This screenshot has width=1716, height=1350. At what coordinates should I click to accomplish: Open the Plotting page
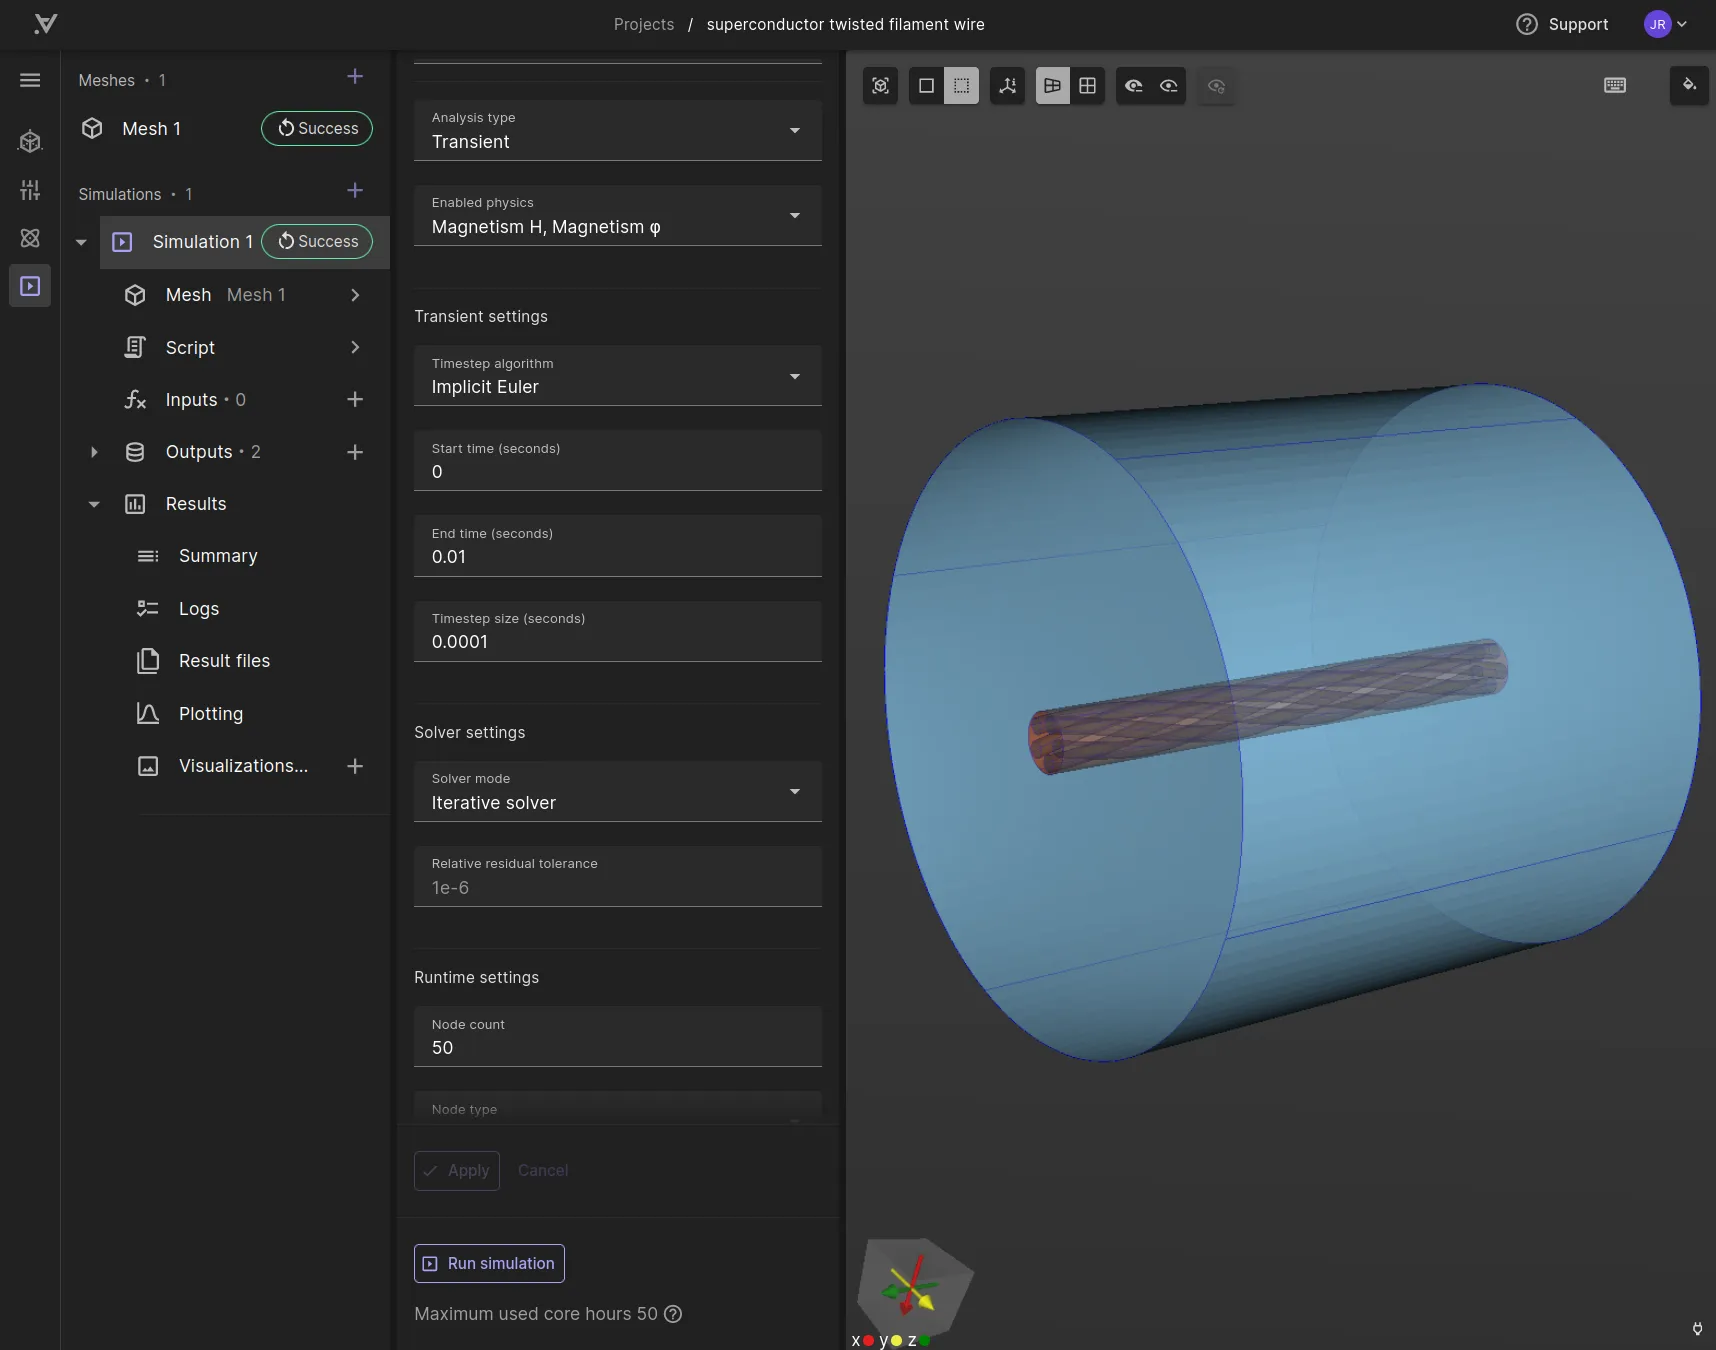tap(211, 714)
